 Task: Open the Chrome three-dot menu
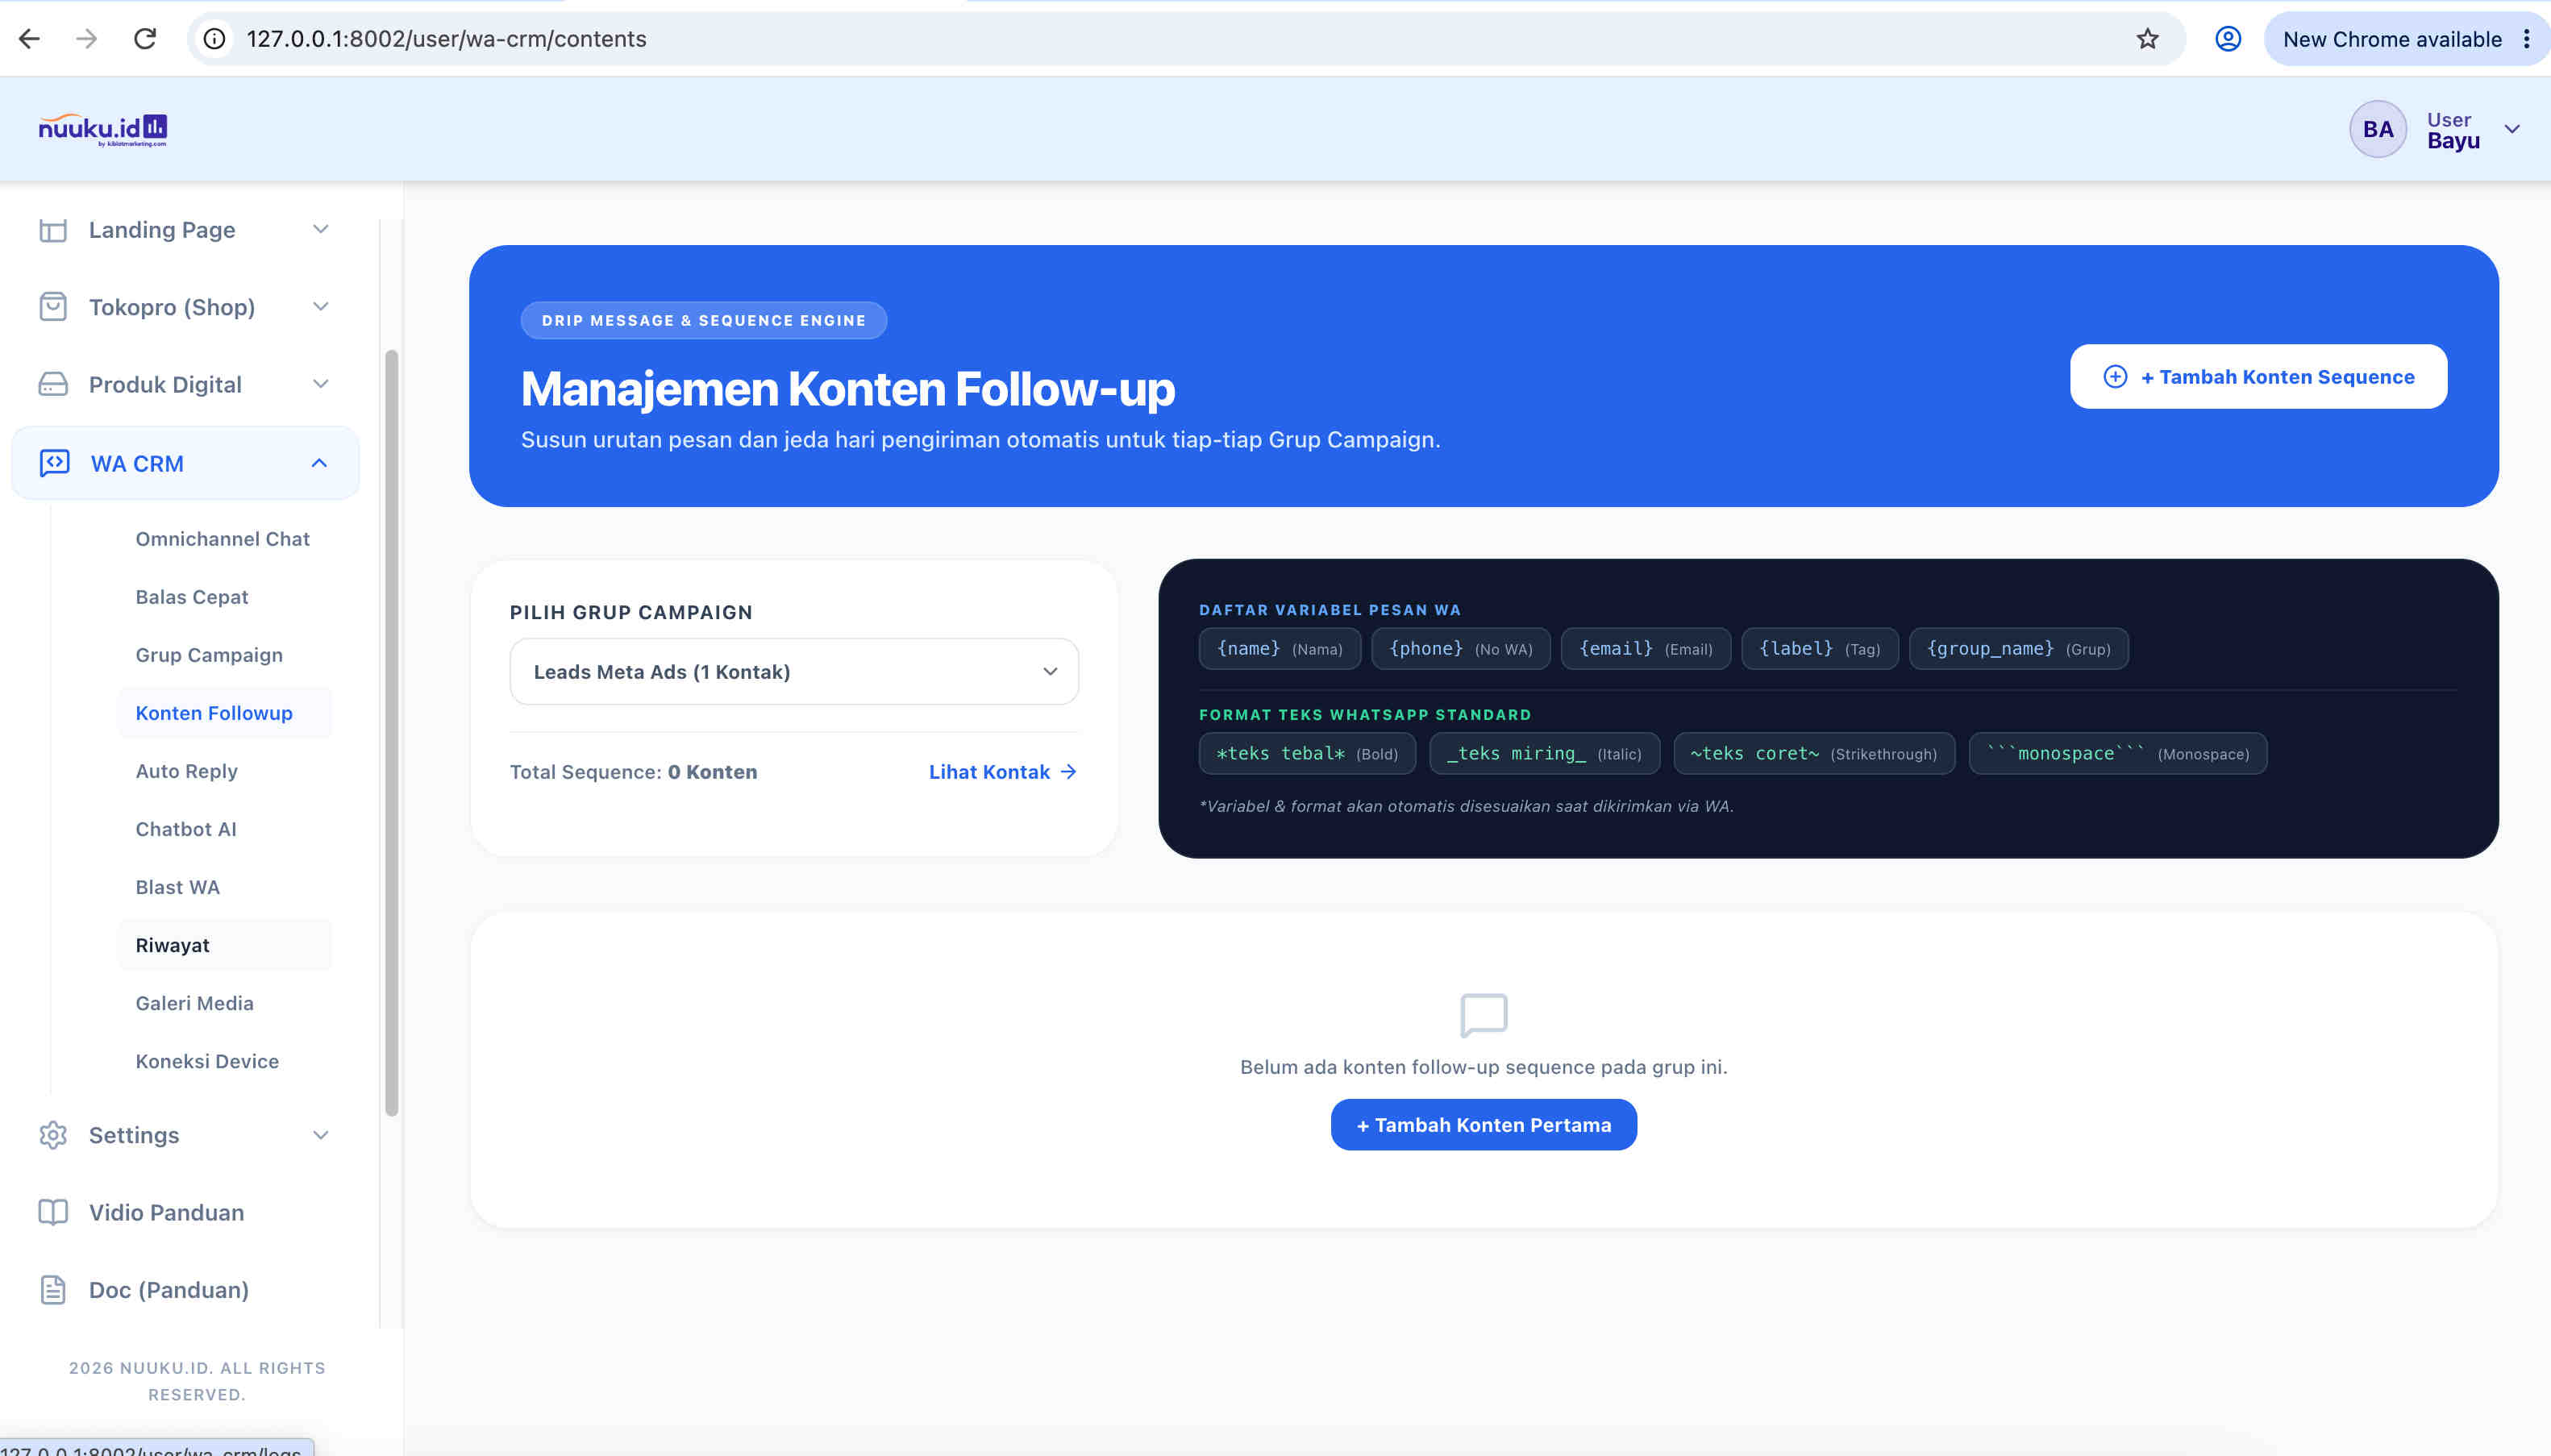2526,39
